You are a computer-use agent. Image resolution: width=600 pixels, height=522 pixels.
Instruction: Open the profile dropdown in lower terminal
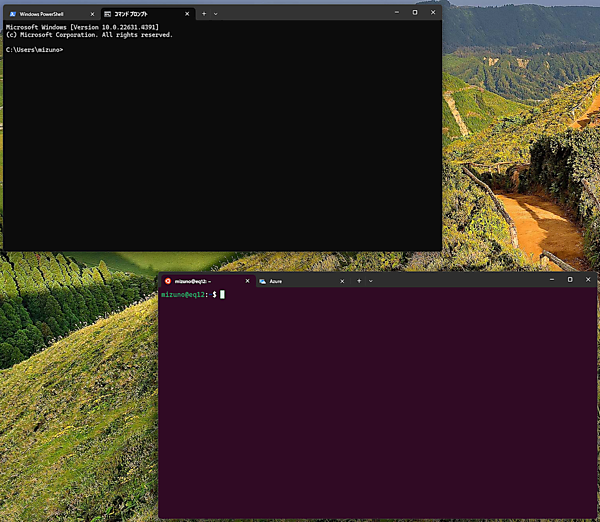tap(371, 281)
